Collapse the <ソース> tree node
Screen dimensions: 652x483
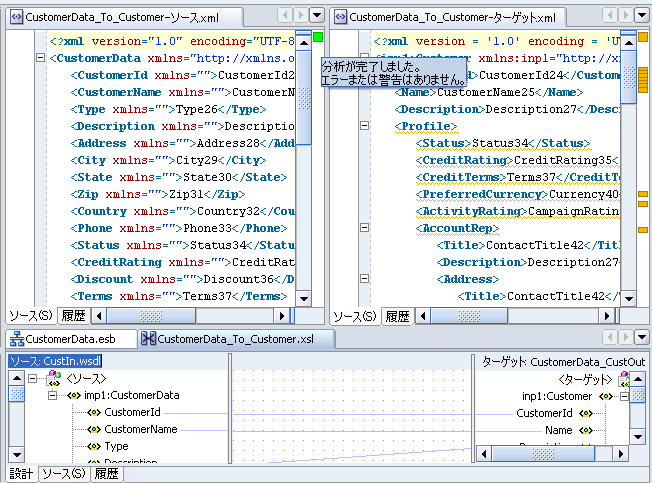[x=32, y=378]
